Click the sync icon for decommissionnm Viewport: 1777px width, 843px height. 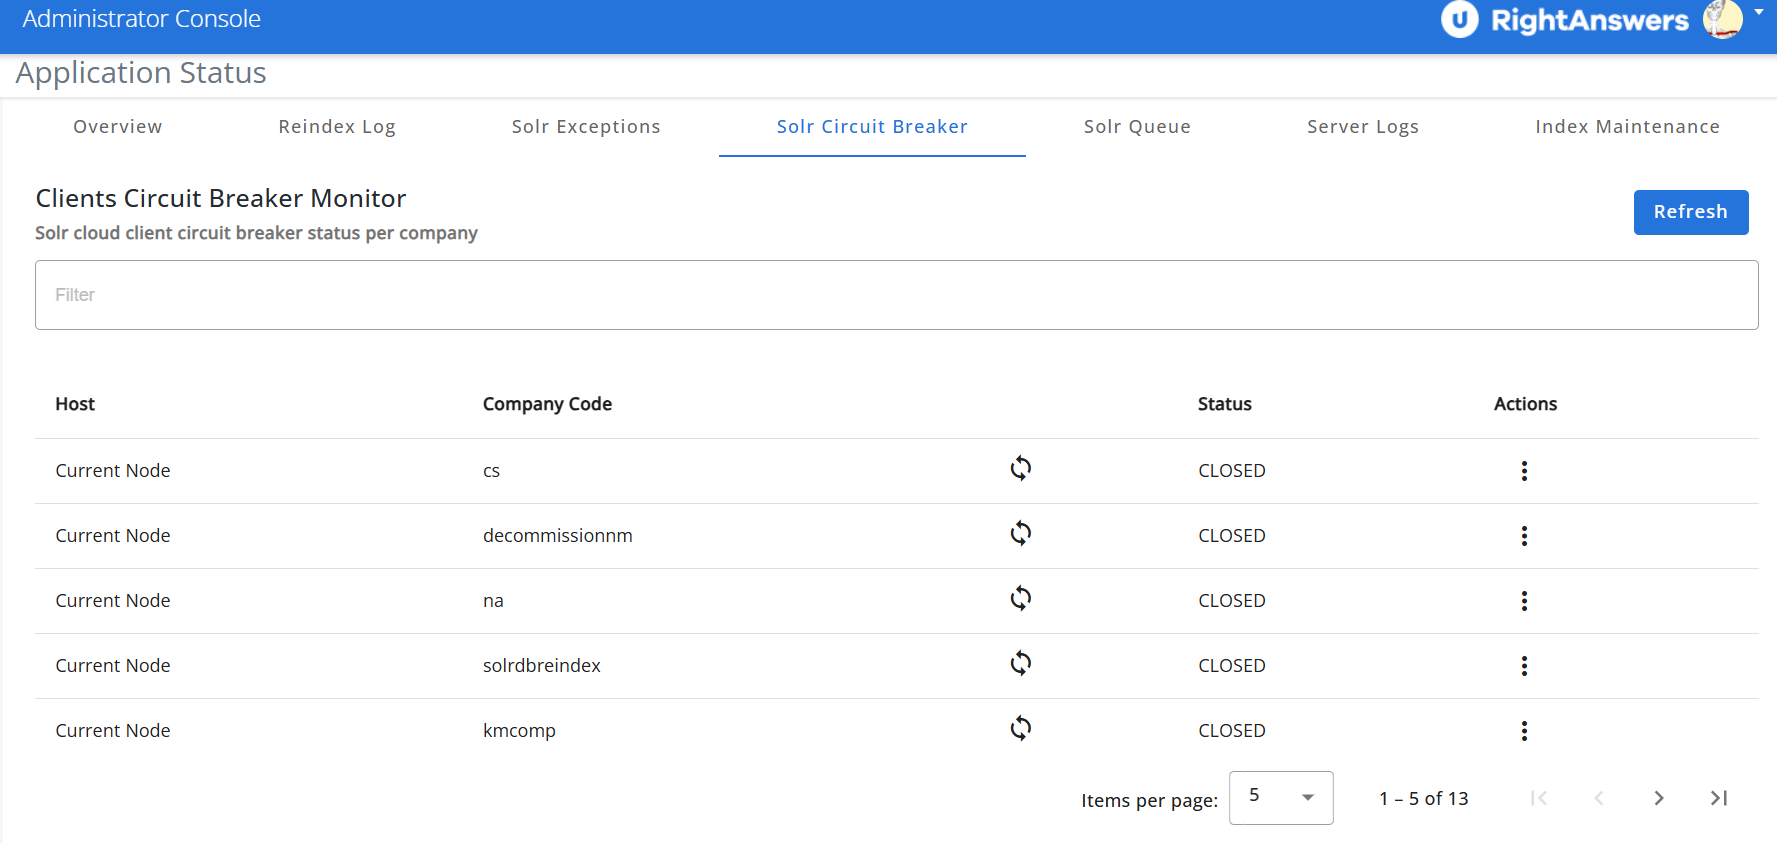click(x=1020, y=534)
